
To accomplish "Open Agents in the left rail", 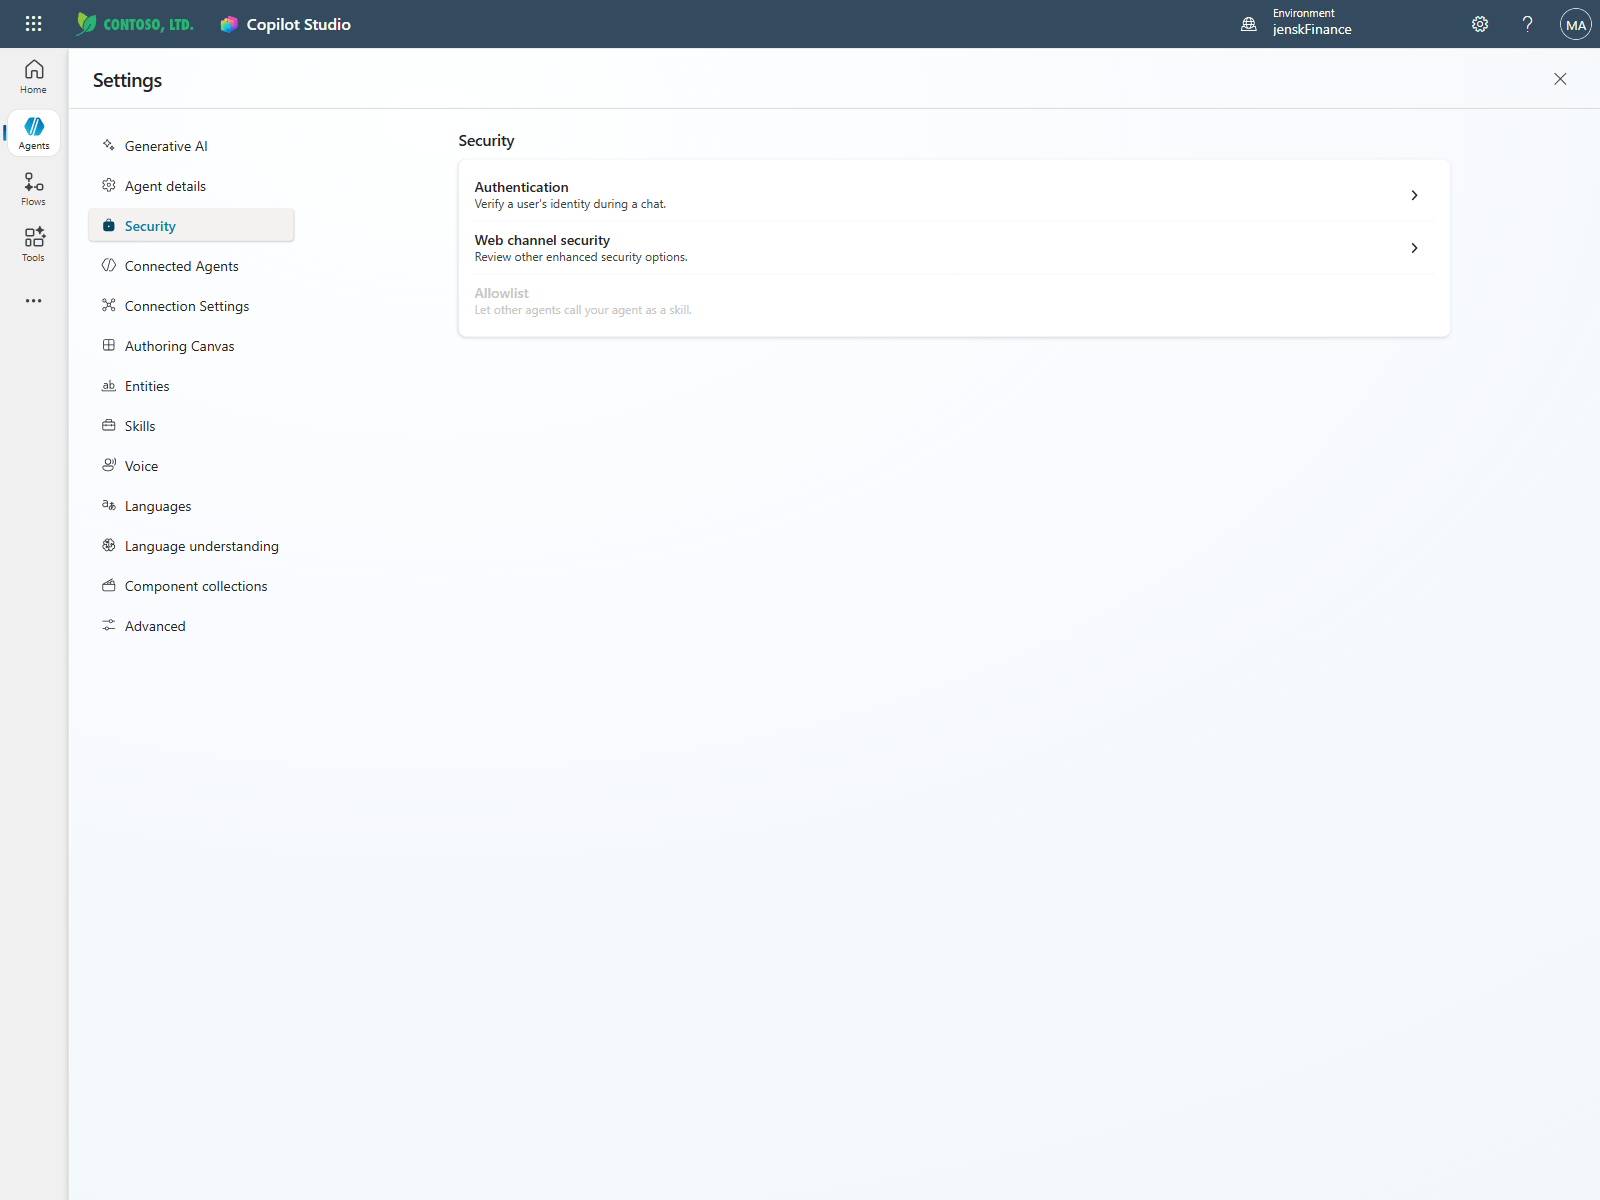I will tap(33, 133).
